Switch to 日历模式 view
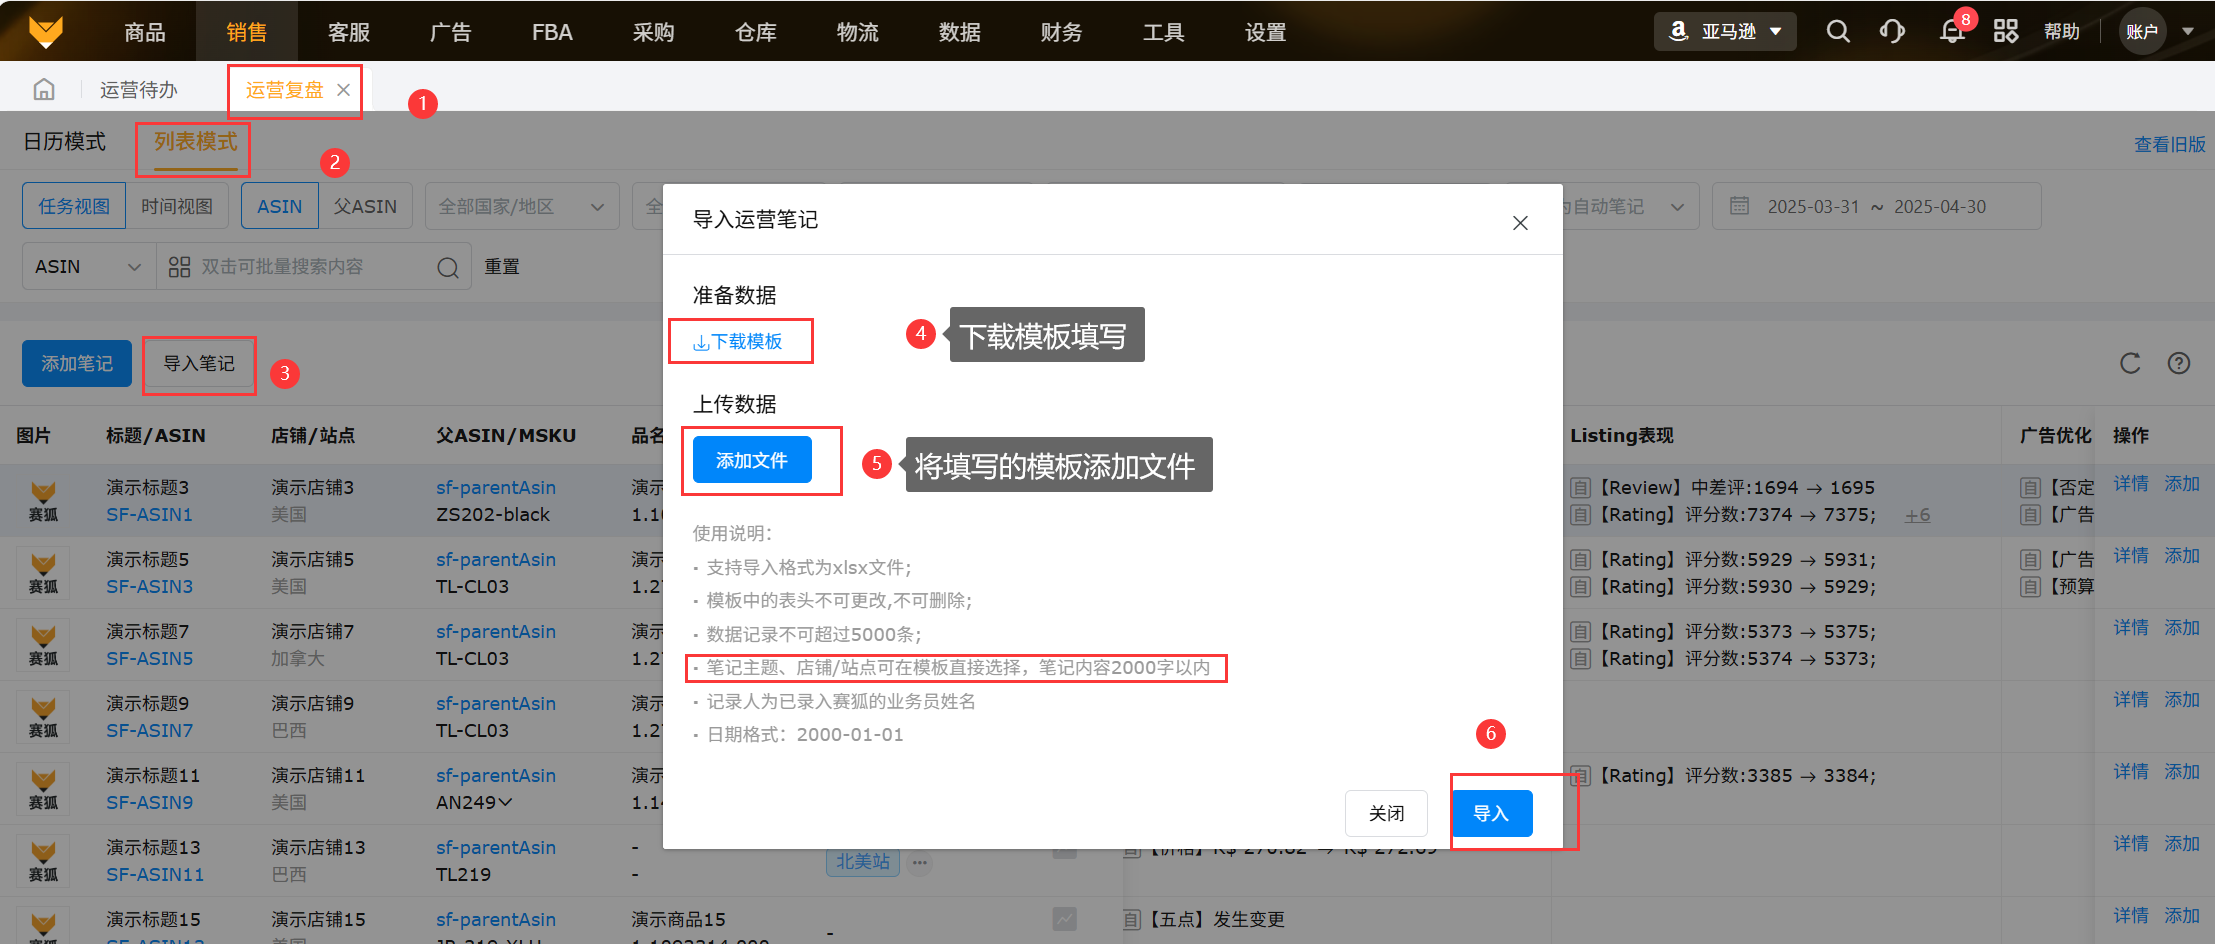Screen dimensions: 2215x944 click(64, 142)
